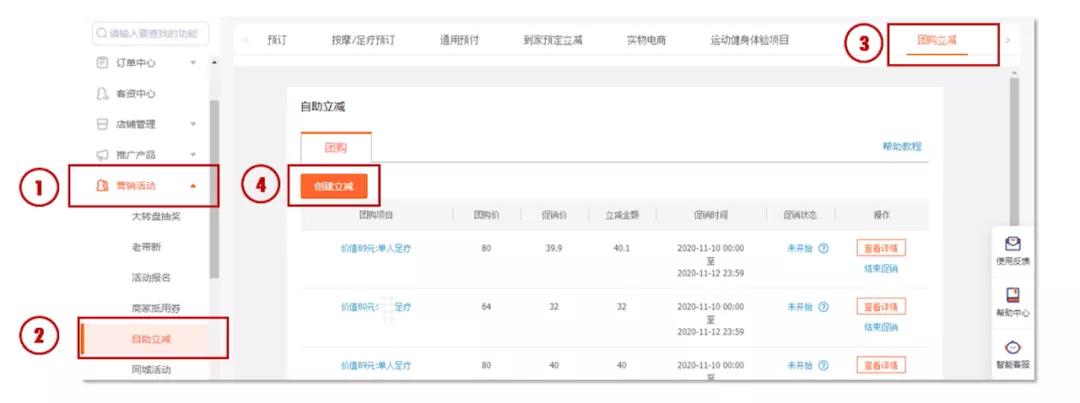Open 帮助中心 book icon
The image size is (1080, 403).
[1012, 295]
